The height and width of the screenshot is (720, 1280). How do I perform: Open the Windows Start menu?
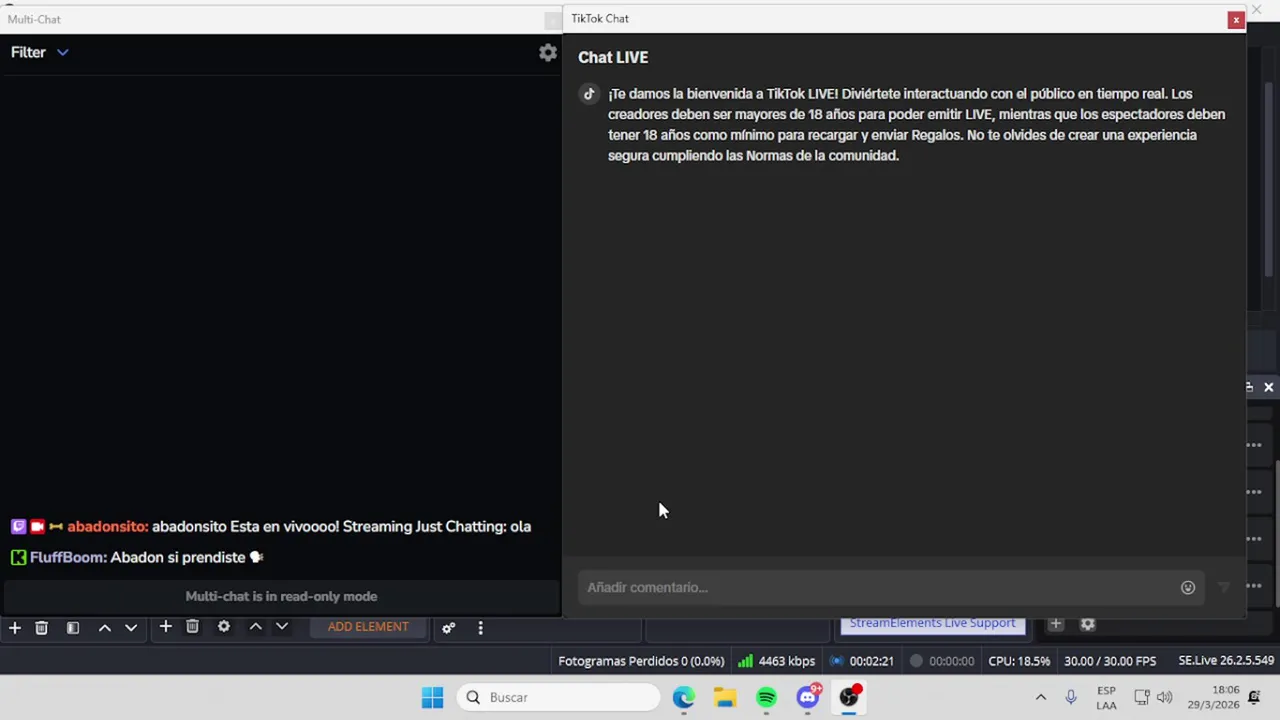432,698
